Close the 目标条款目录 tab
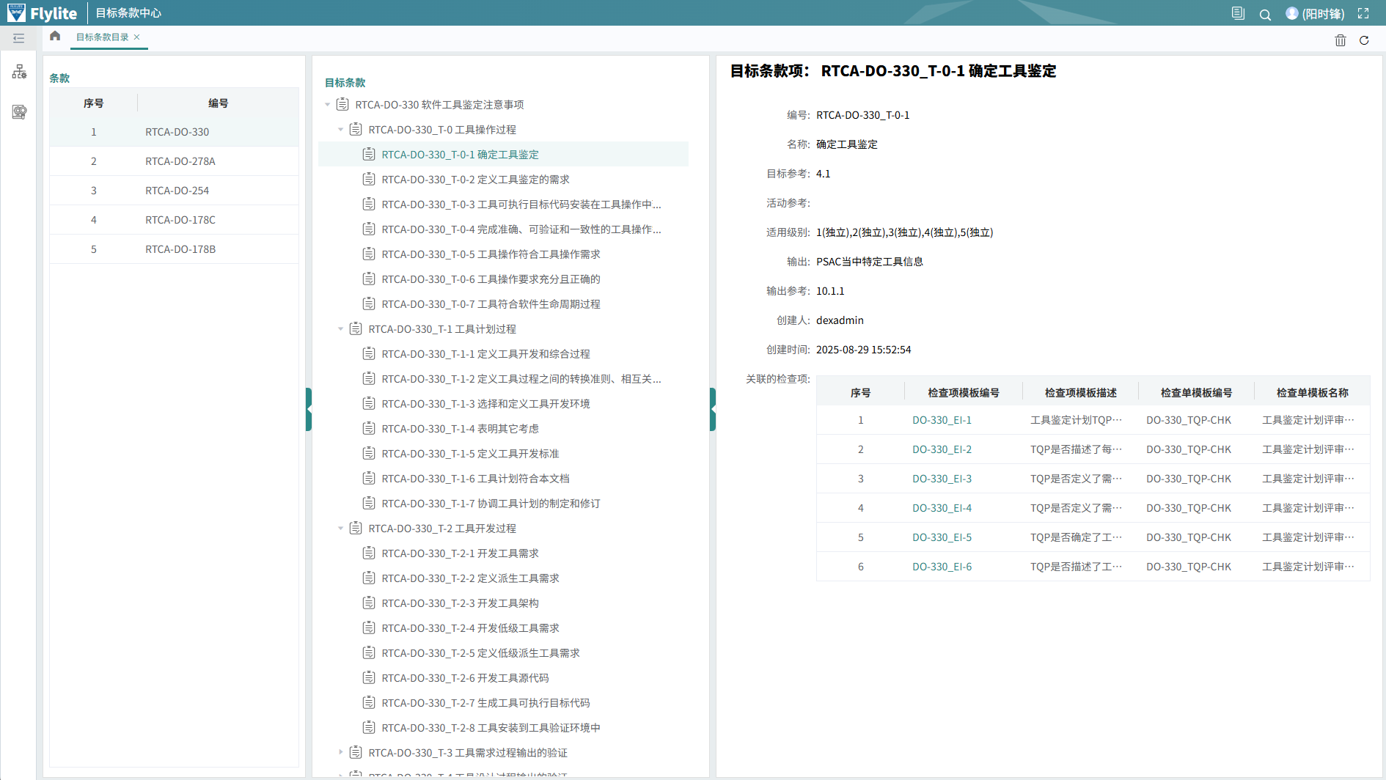Screen dimensions: 1386x780 coord(137,37)
